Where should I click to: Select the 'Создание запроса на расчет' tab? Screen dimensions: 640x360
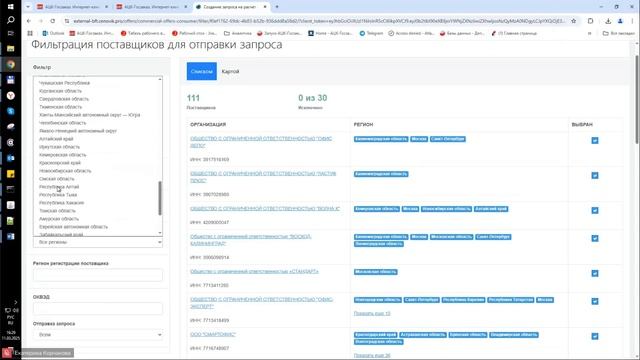click(231, 7)
